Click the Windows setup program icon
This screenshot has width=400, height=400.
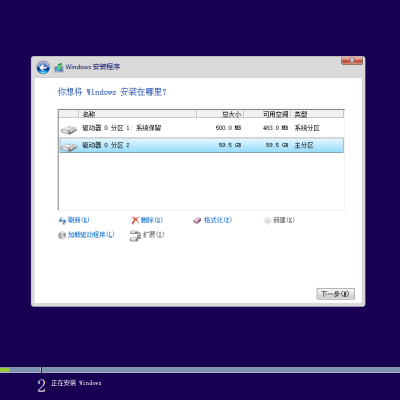tap(59, 67)
